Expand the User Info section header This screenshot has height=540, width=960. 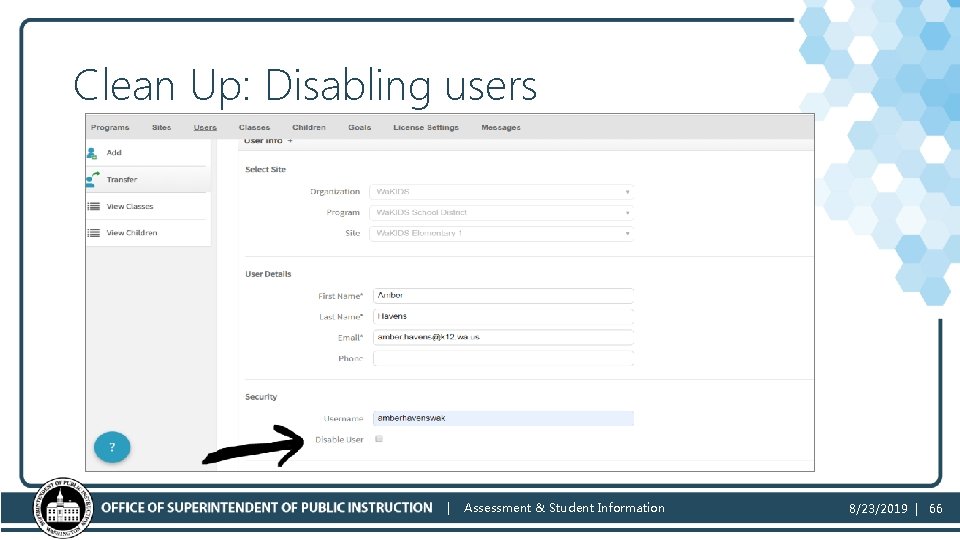click(268, 141)
